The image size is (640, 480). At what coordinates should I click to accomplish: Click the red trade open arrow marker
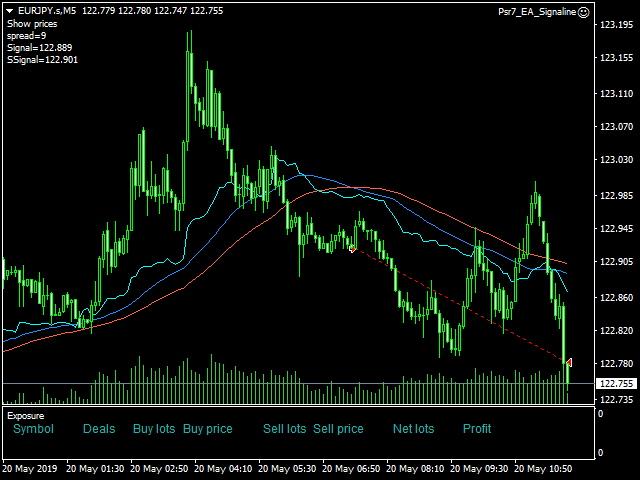pyautogui.click(x=352, y=249)
